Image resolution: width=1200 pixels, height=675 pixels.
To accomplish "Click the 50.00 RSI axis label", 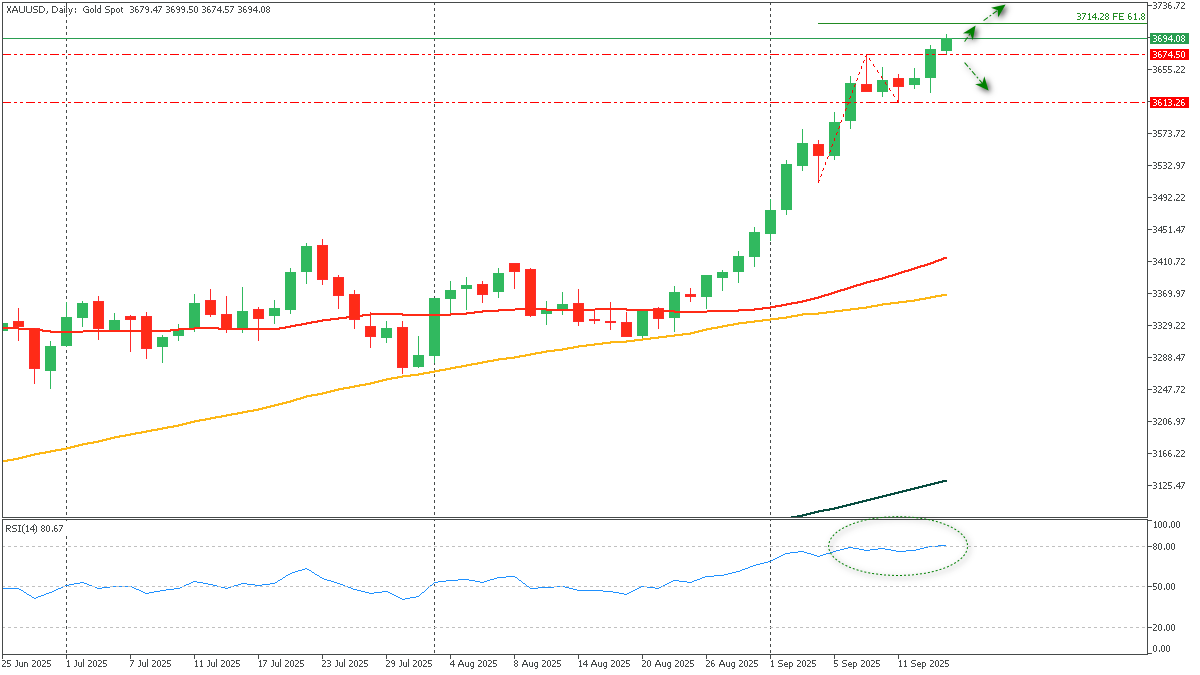I will [x=1164, y=587].
